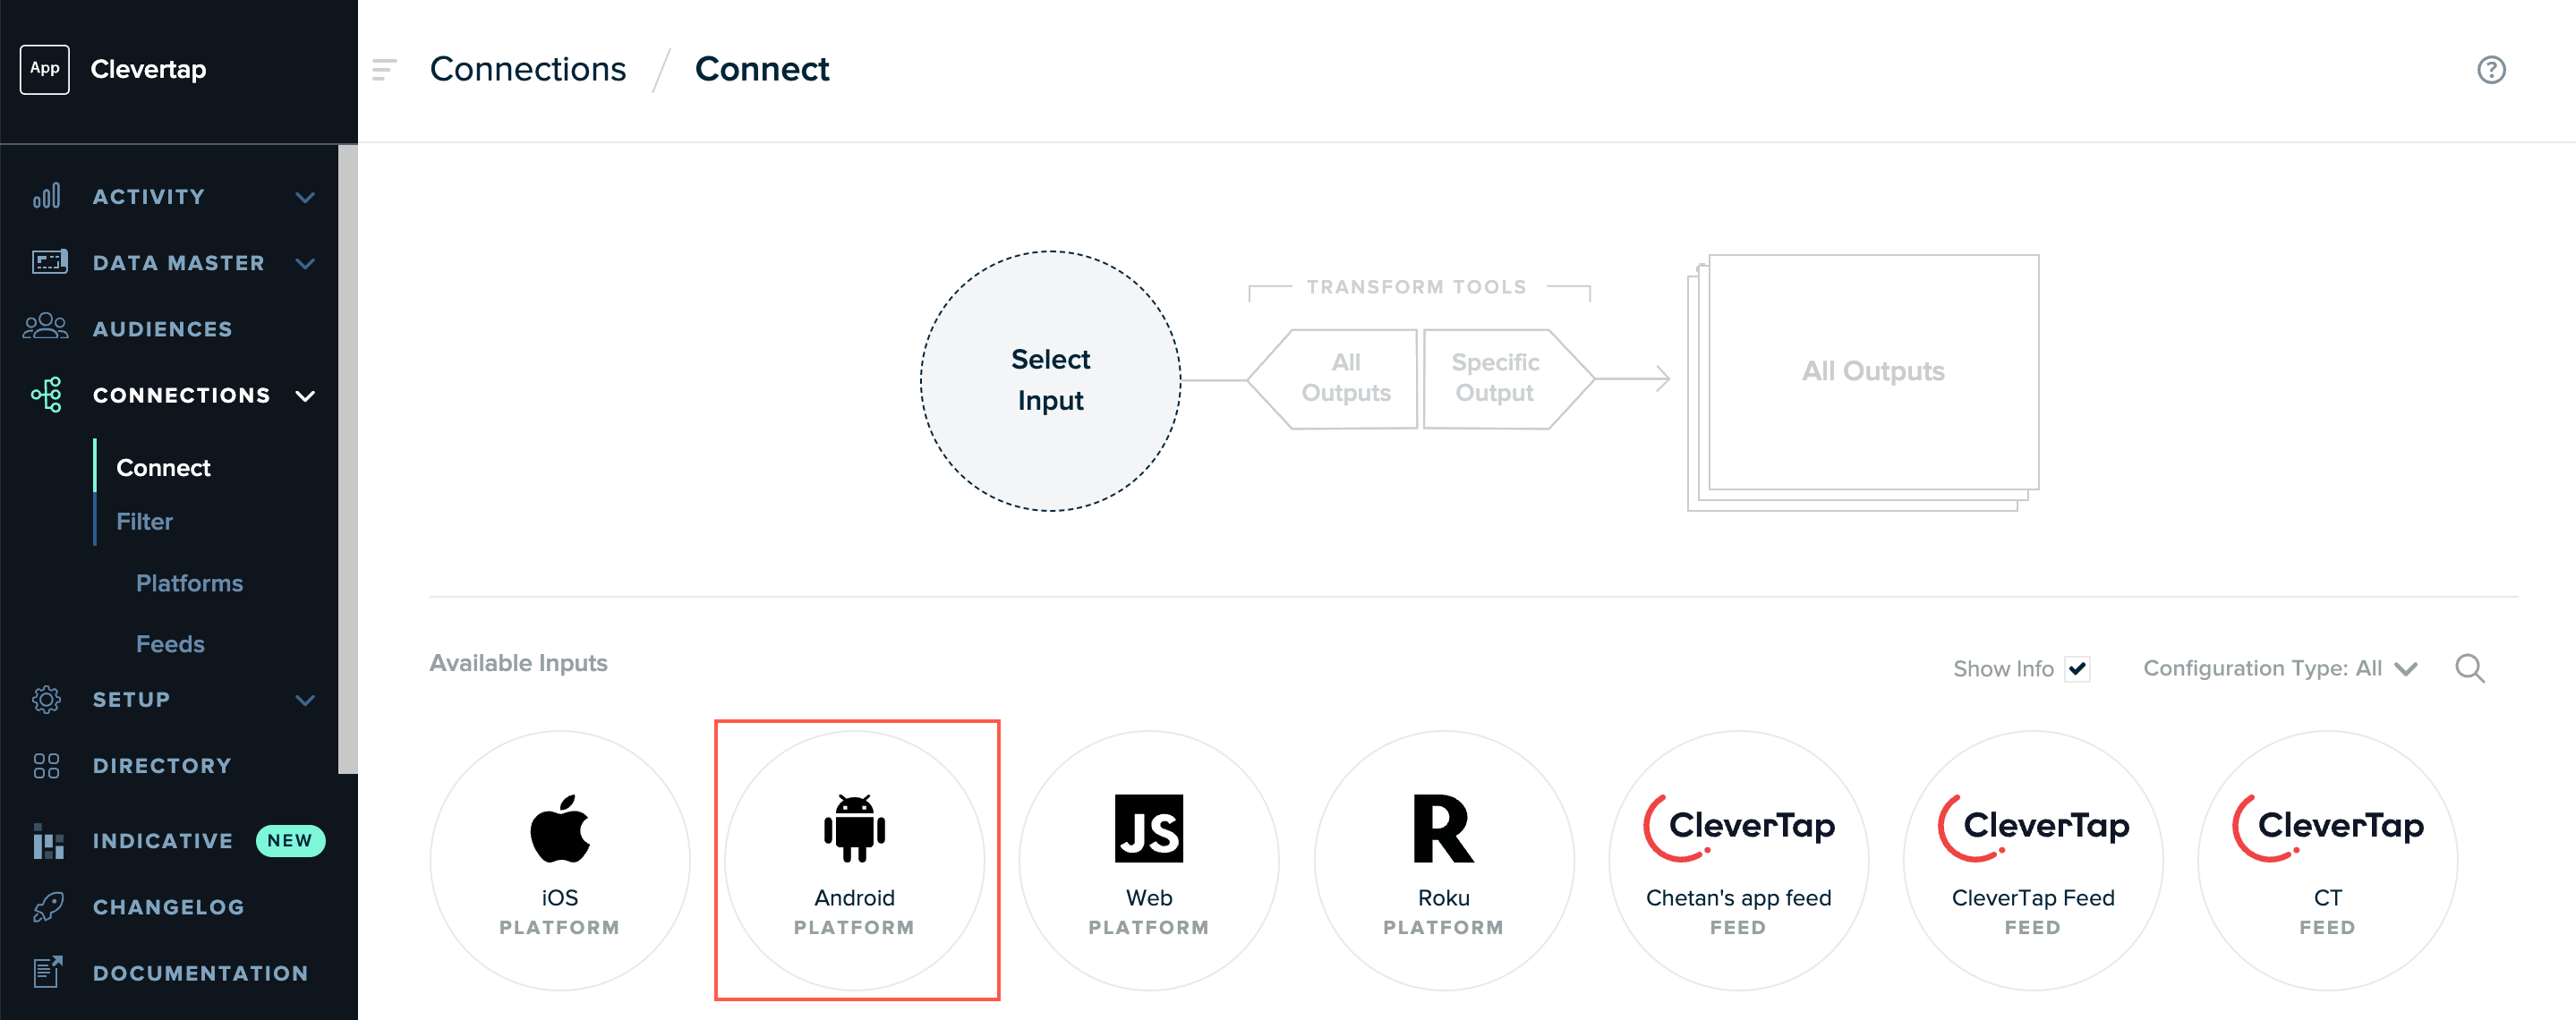
Task: Click the help question mark button
Action: coord(2489,69)
